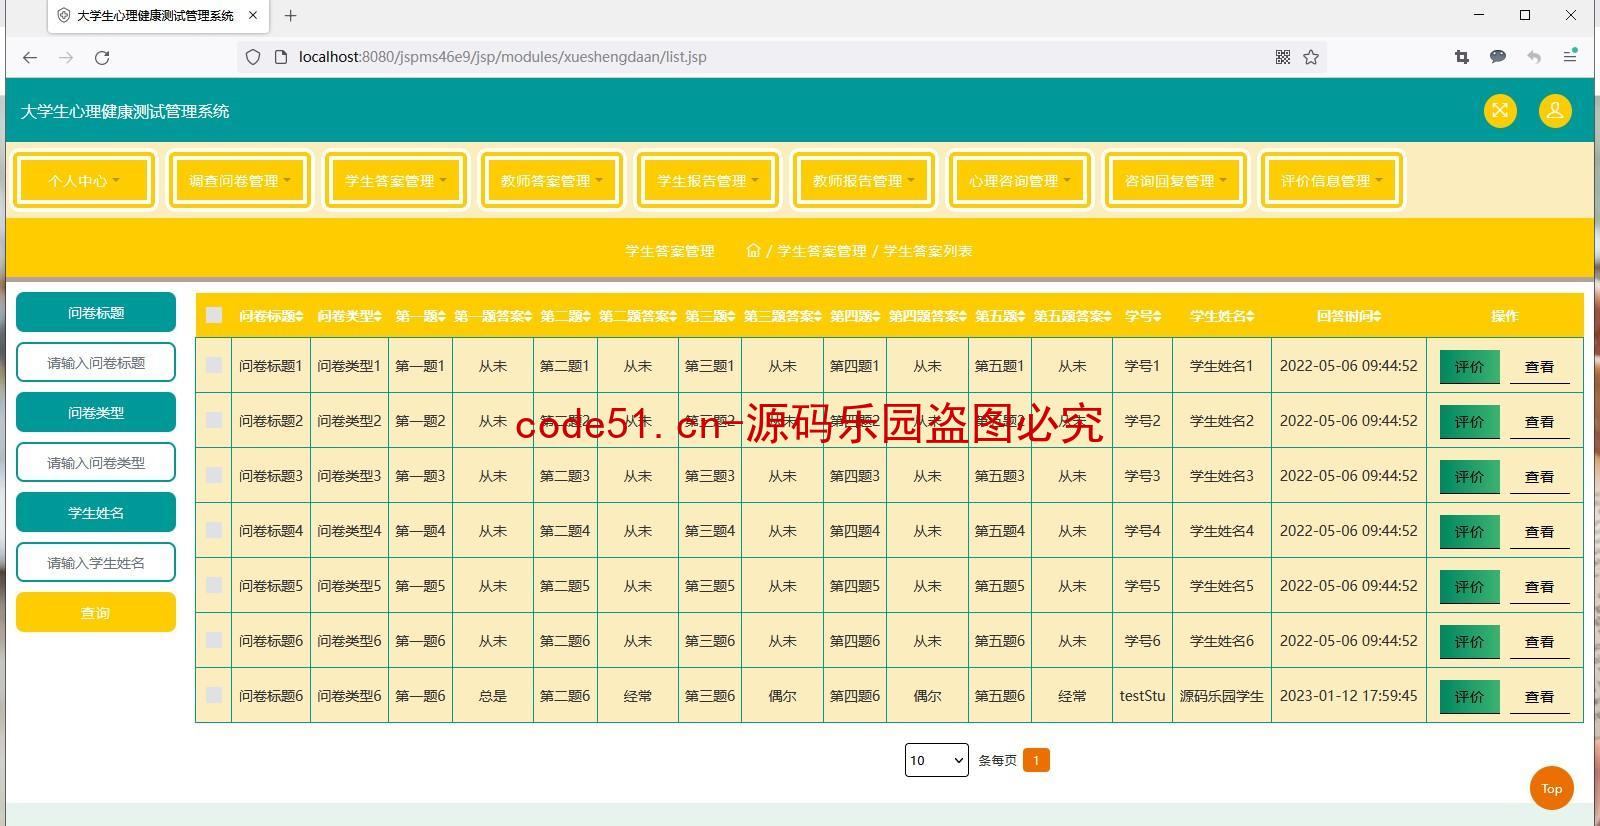Sort by 第五题答案 column arrows
The width and height of the screenshot is (1600, 826).
point(1107,316)
